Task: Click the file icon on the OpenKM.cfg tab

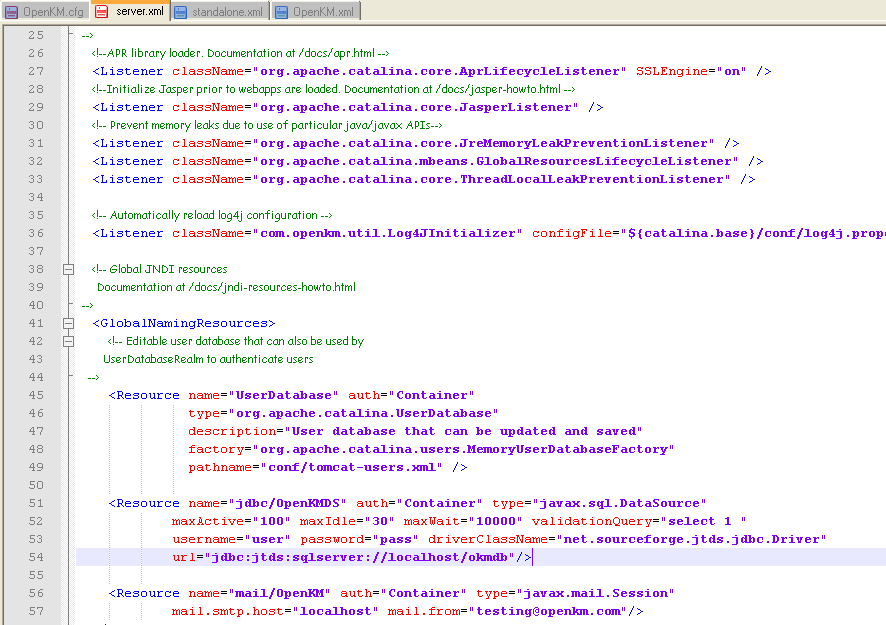Action: tap(10, 12)
